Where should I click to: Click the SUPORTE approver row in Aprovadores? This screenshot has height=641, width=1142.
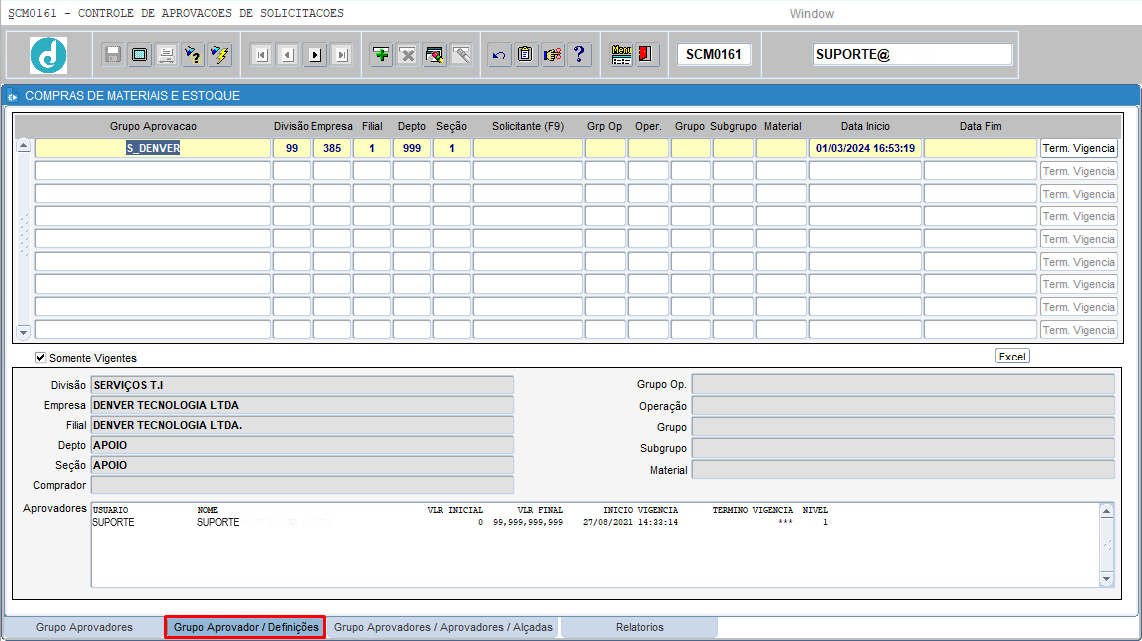460,522
